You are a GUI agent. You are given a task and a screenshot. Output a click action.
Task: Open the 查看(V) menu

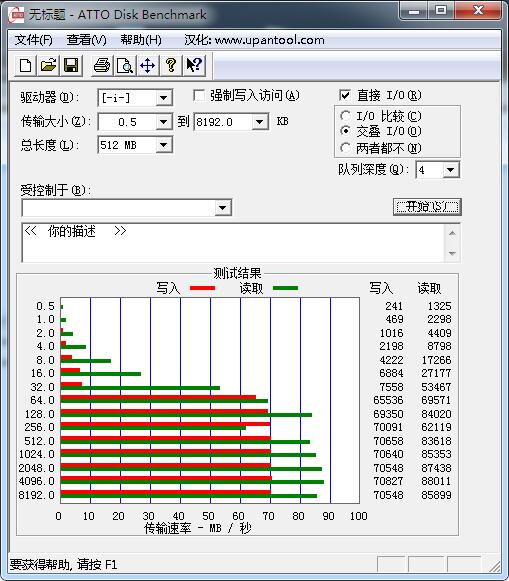[x=86, y=40]
